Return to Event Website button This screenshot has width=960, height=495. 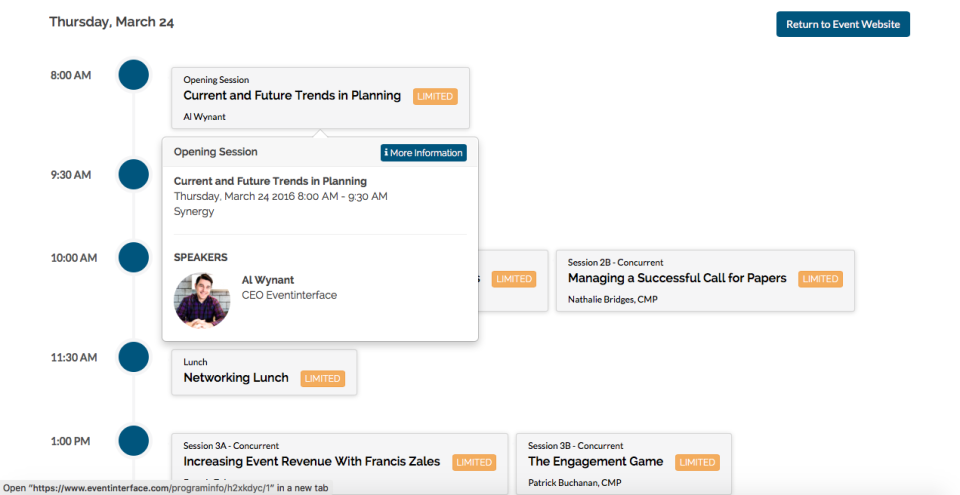843,25
